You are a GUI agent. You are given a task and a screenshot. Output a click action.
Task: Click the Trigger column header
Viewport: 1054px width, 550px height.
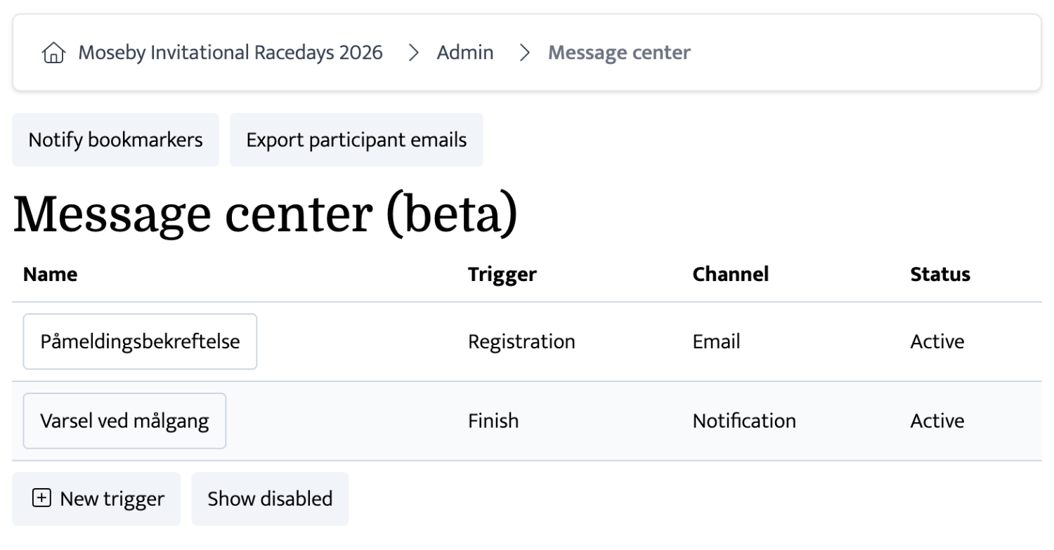coord(502,274)
